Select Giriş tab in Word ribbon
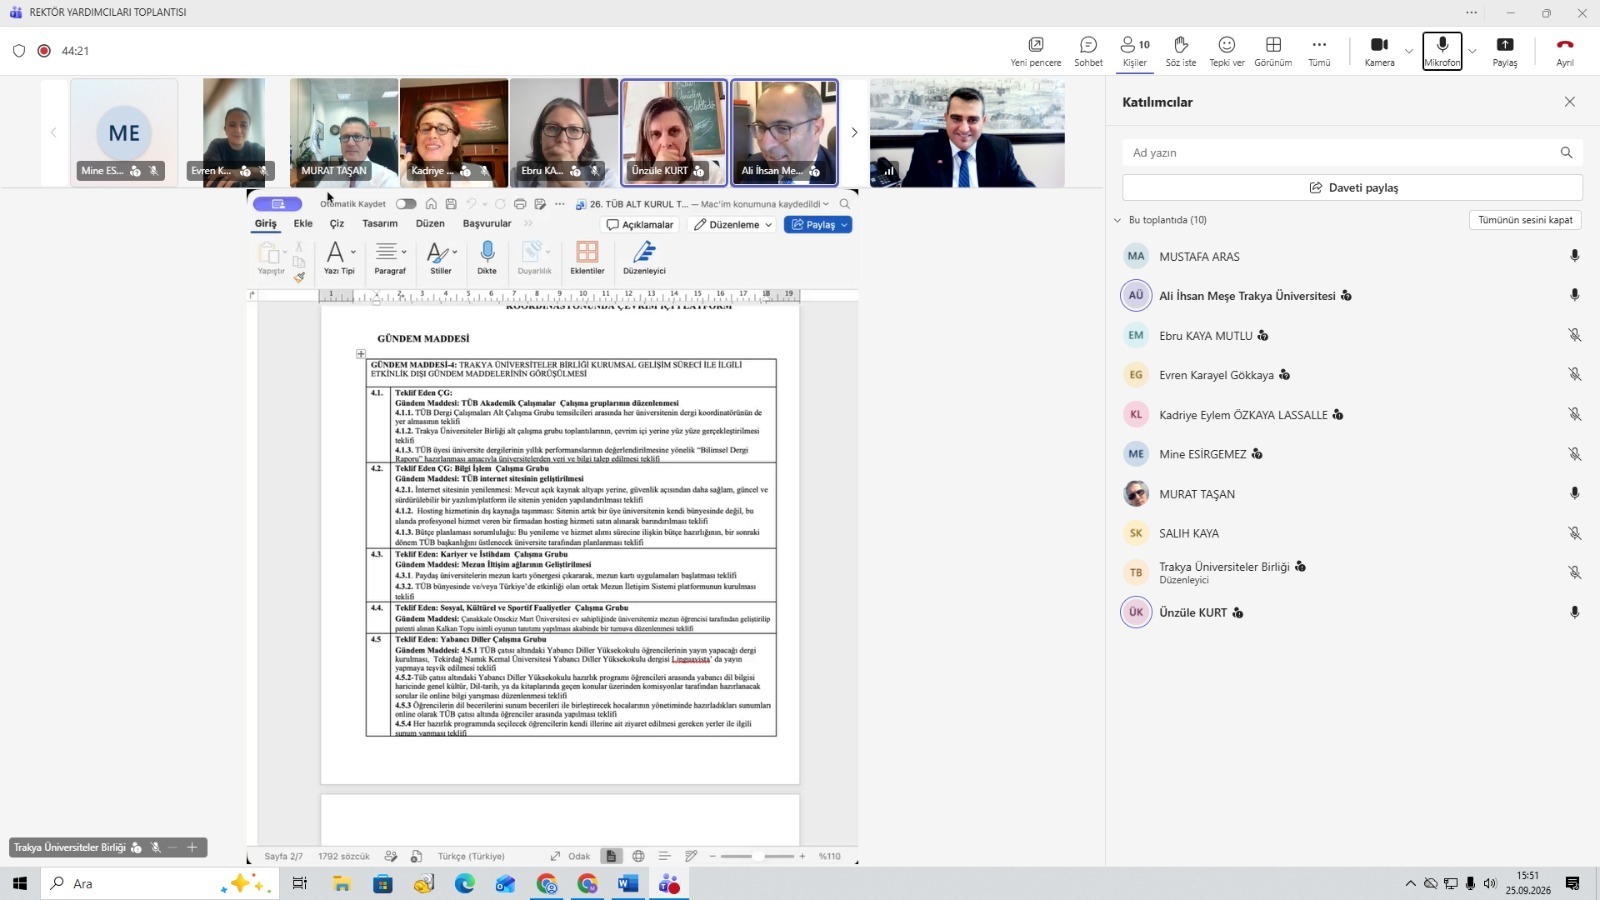Image resolution: width=1600 pixels, height=900 pixels. coord(266,224)
